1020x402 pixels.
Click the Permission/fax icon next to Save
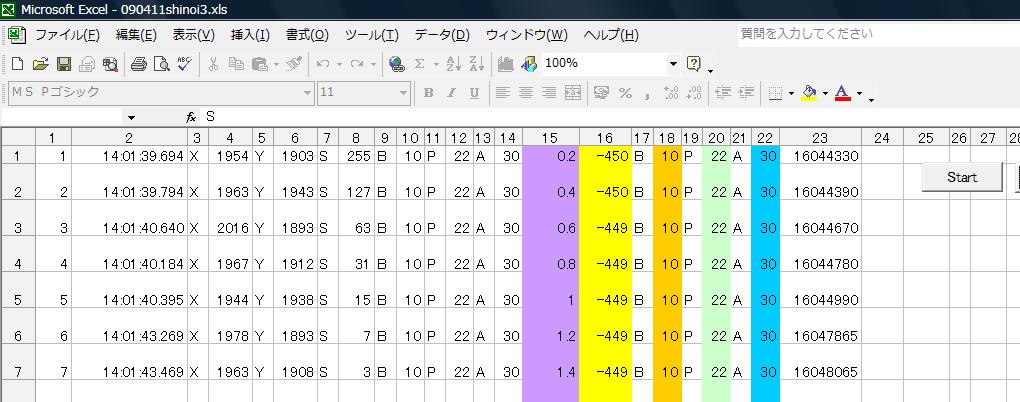click(87, 64)
